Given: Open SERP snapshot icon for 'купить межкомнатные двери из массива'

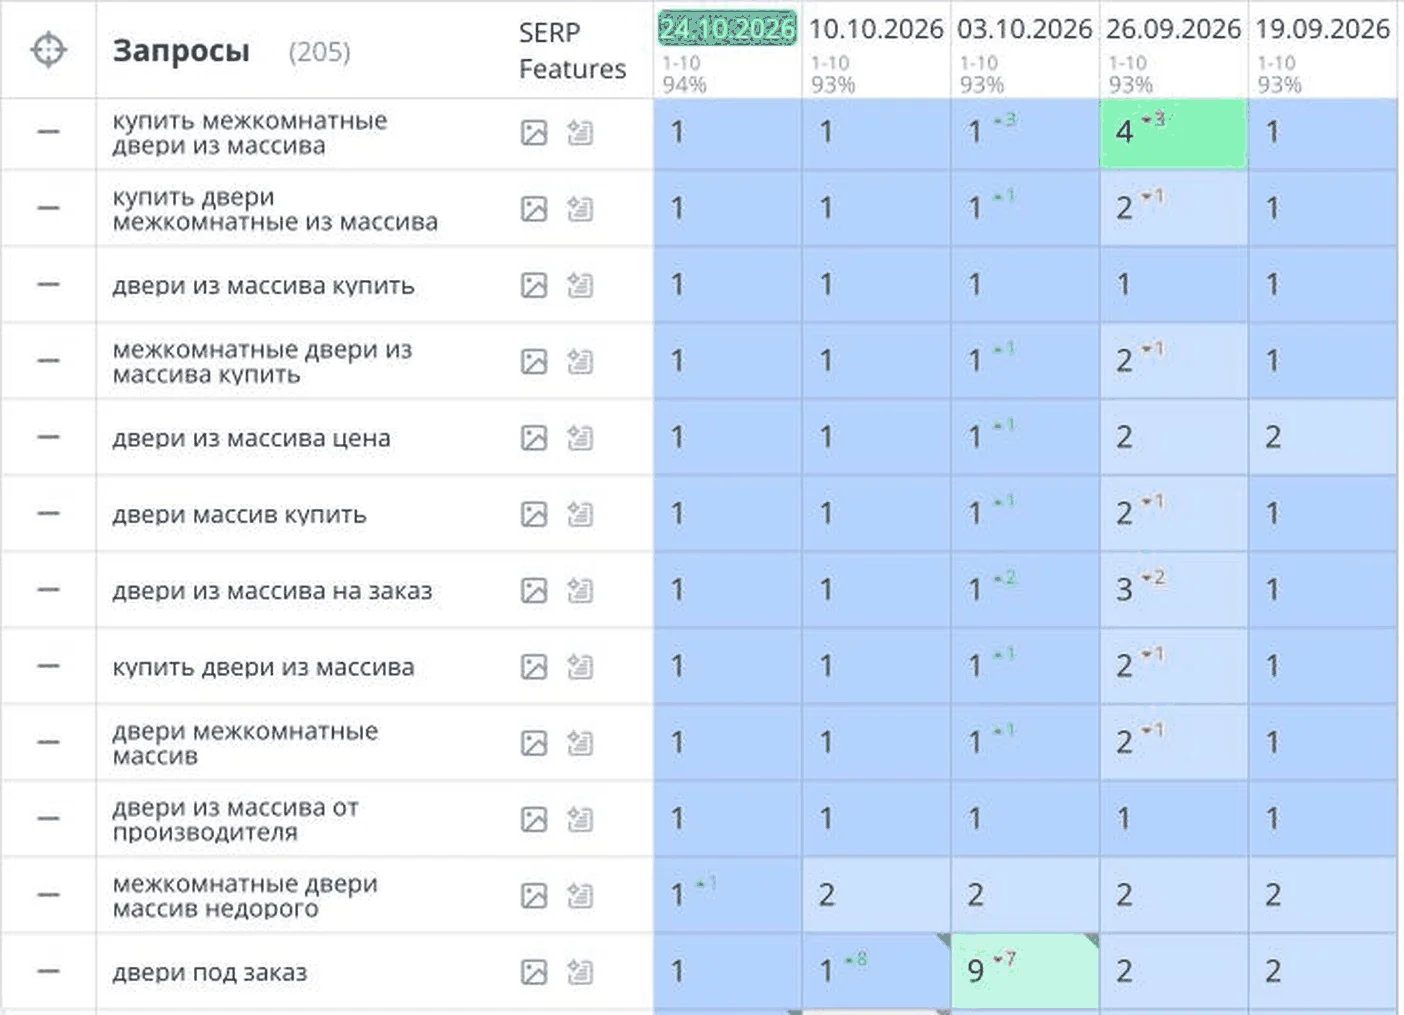Looking at the screenshot, I should [580, 132].
